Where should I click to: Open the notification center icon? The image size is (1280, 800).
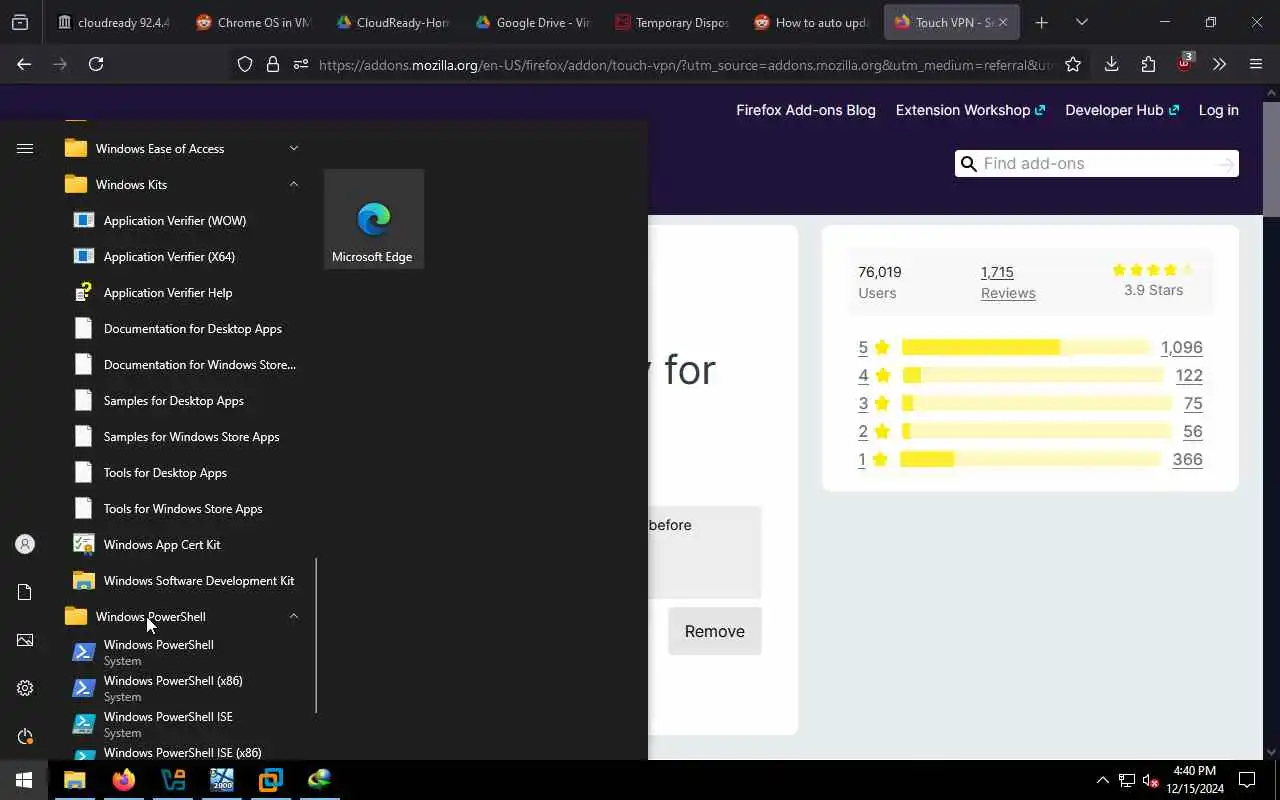tap(1247, 780)
